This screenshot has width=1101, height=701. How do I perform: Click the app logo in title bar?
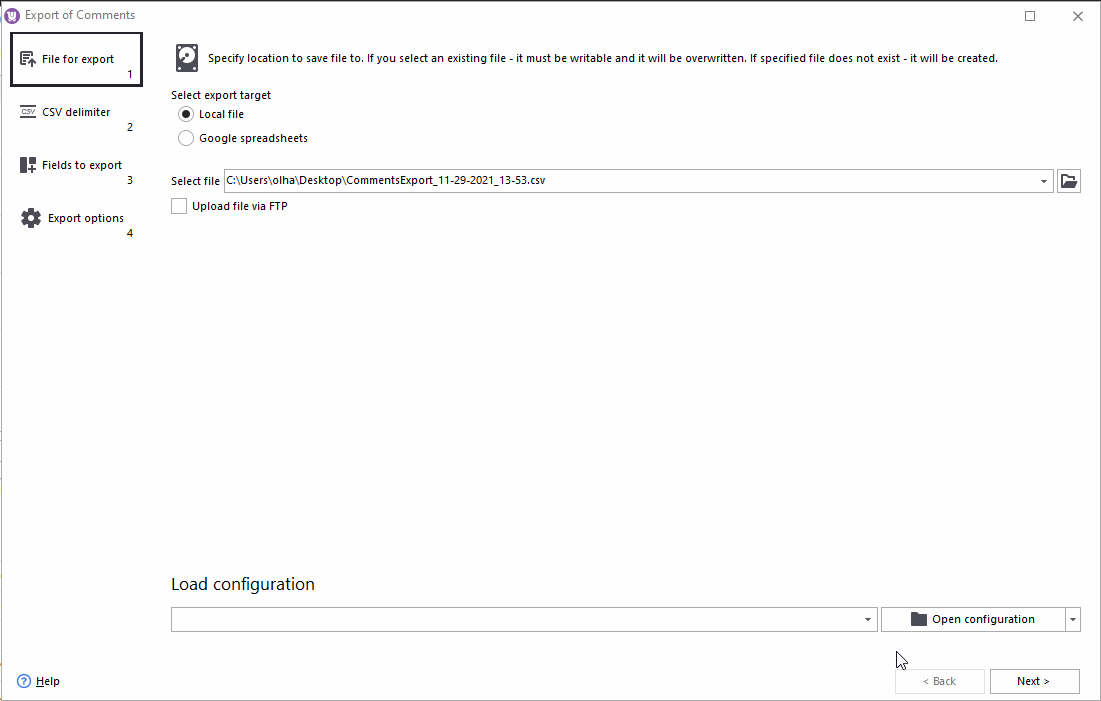pyautogui.click(x=12, y=15)
